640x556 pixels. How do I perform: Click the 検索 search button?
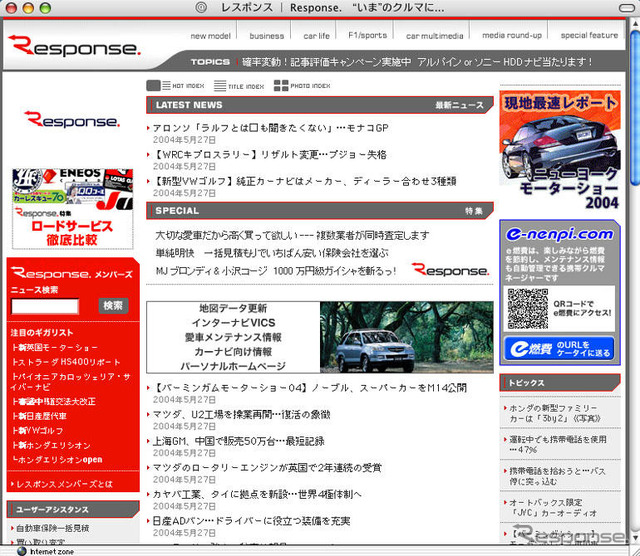[x=113, y=305]
